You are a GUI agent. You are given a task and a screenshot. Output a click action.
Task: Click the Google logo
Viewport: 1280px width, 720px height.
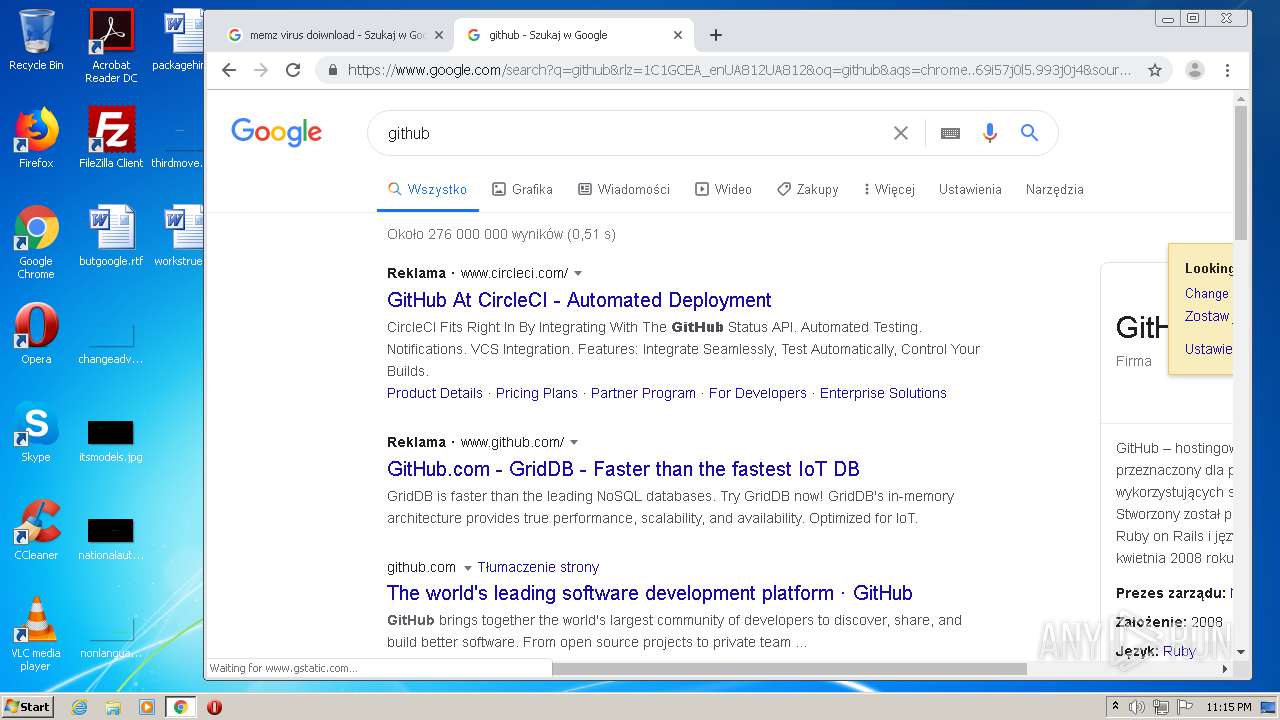(276, 132)
